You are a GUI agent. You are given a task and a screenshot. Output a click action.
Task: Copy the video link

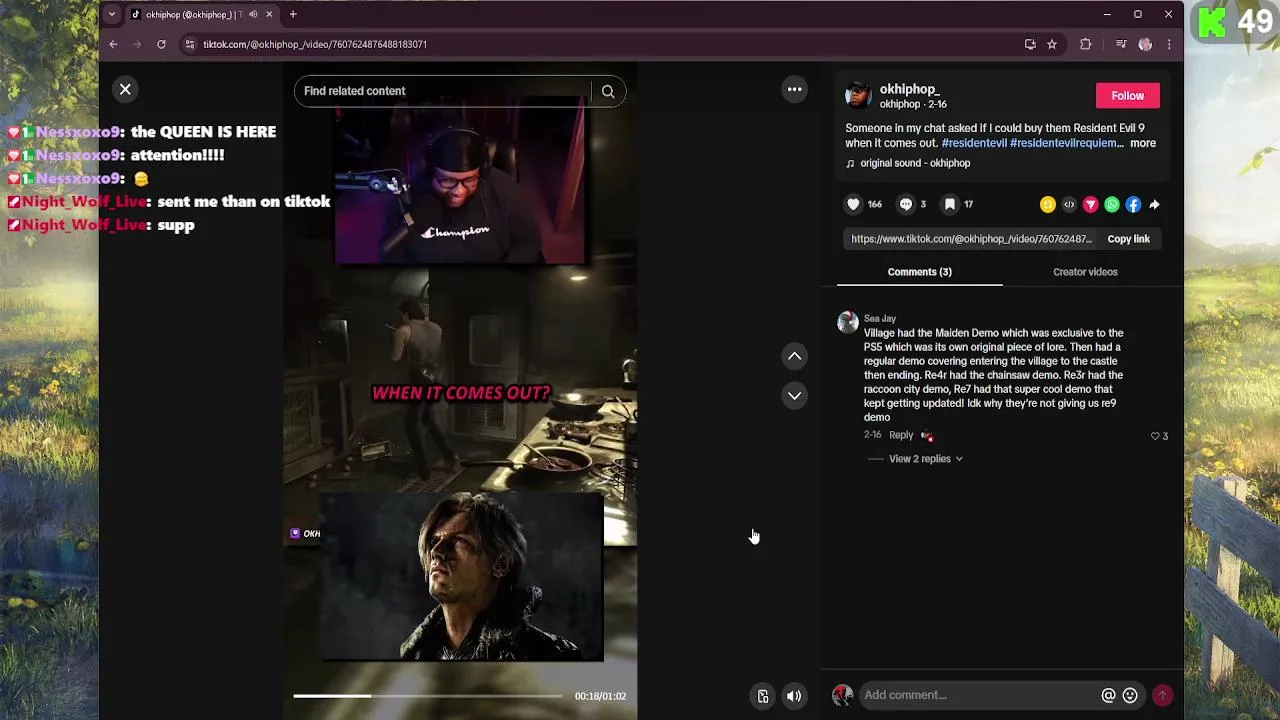tap(1128, 239)
